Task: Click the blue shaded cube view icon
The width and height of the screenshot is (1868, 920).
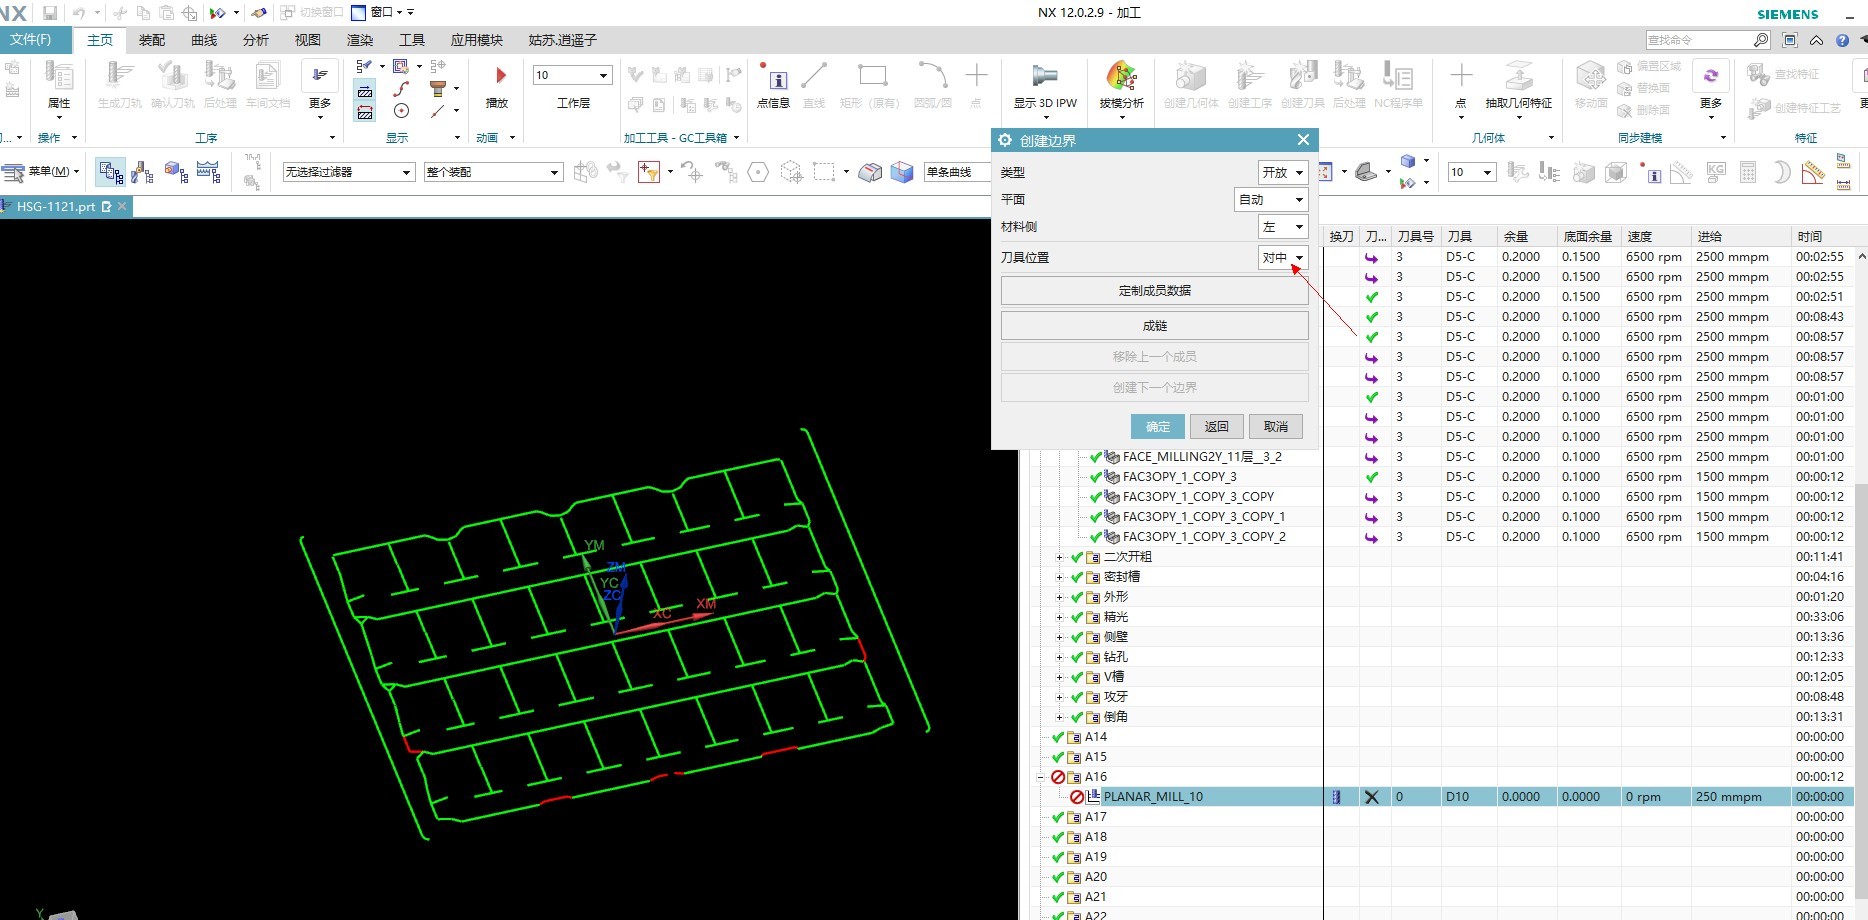Action: click(902, 172)
